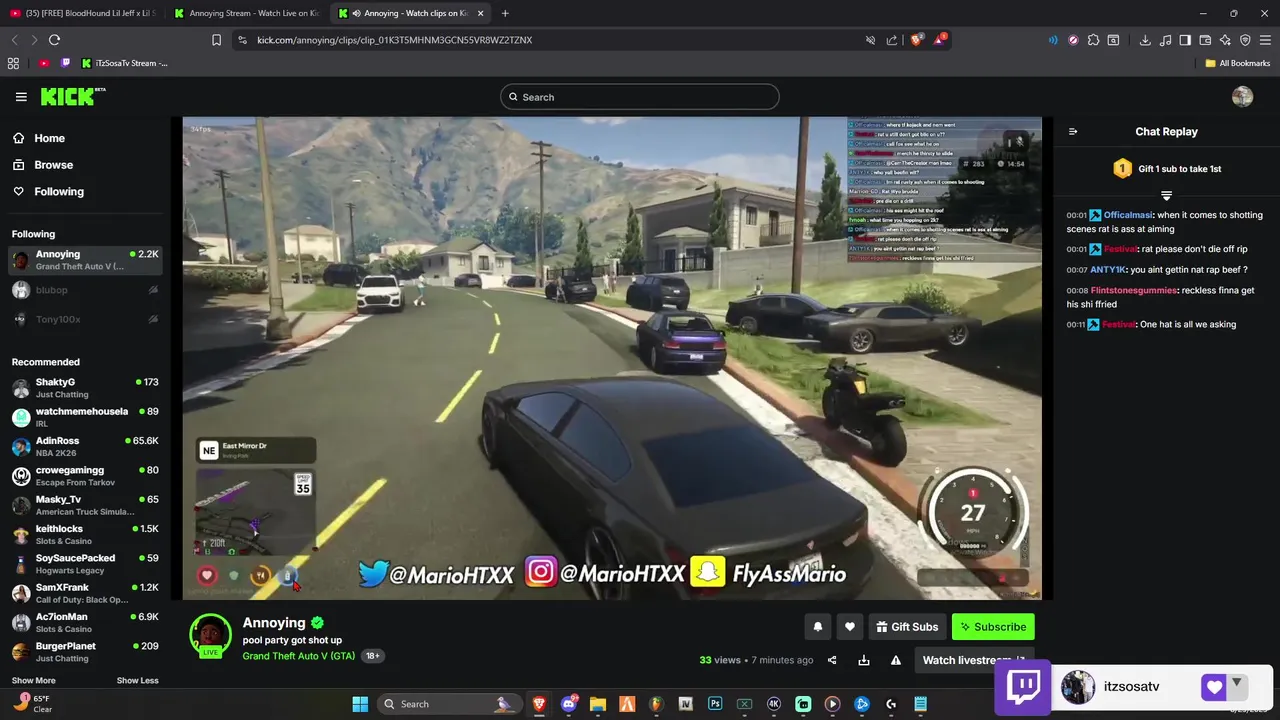Image resolution: width=1280 pixels, height=720 pixels.
Task: Open the offline blubop channel
Action: point(85,290)
